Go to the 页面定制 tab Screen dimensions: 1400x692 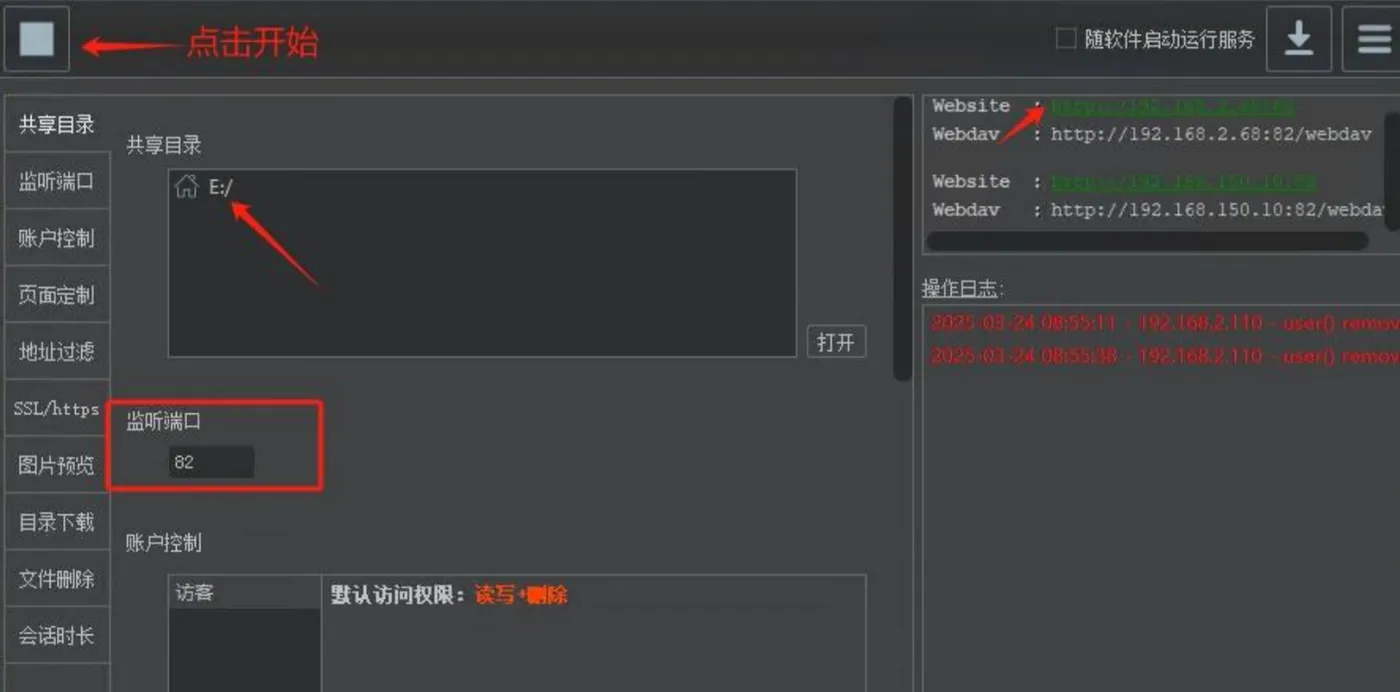pos(57,295)
